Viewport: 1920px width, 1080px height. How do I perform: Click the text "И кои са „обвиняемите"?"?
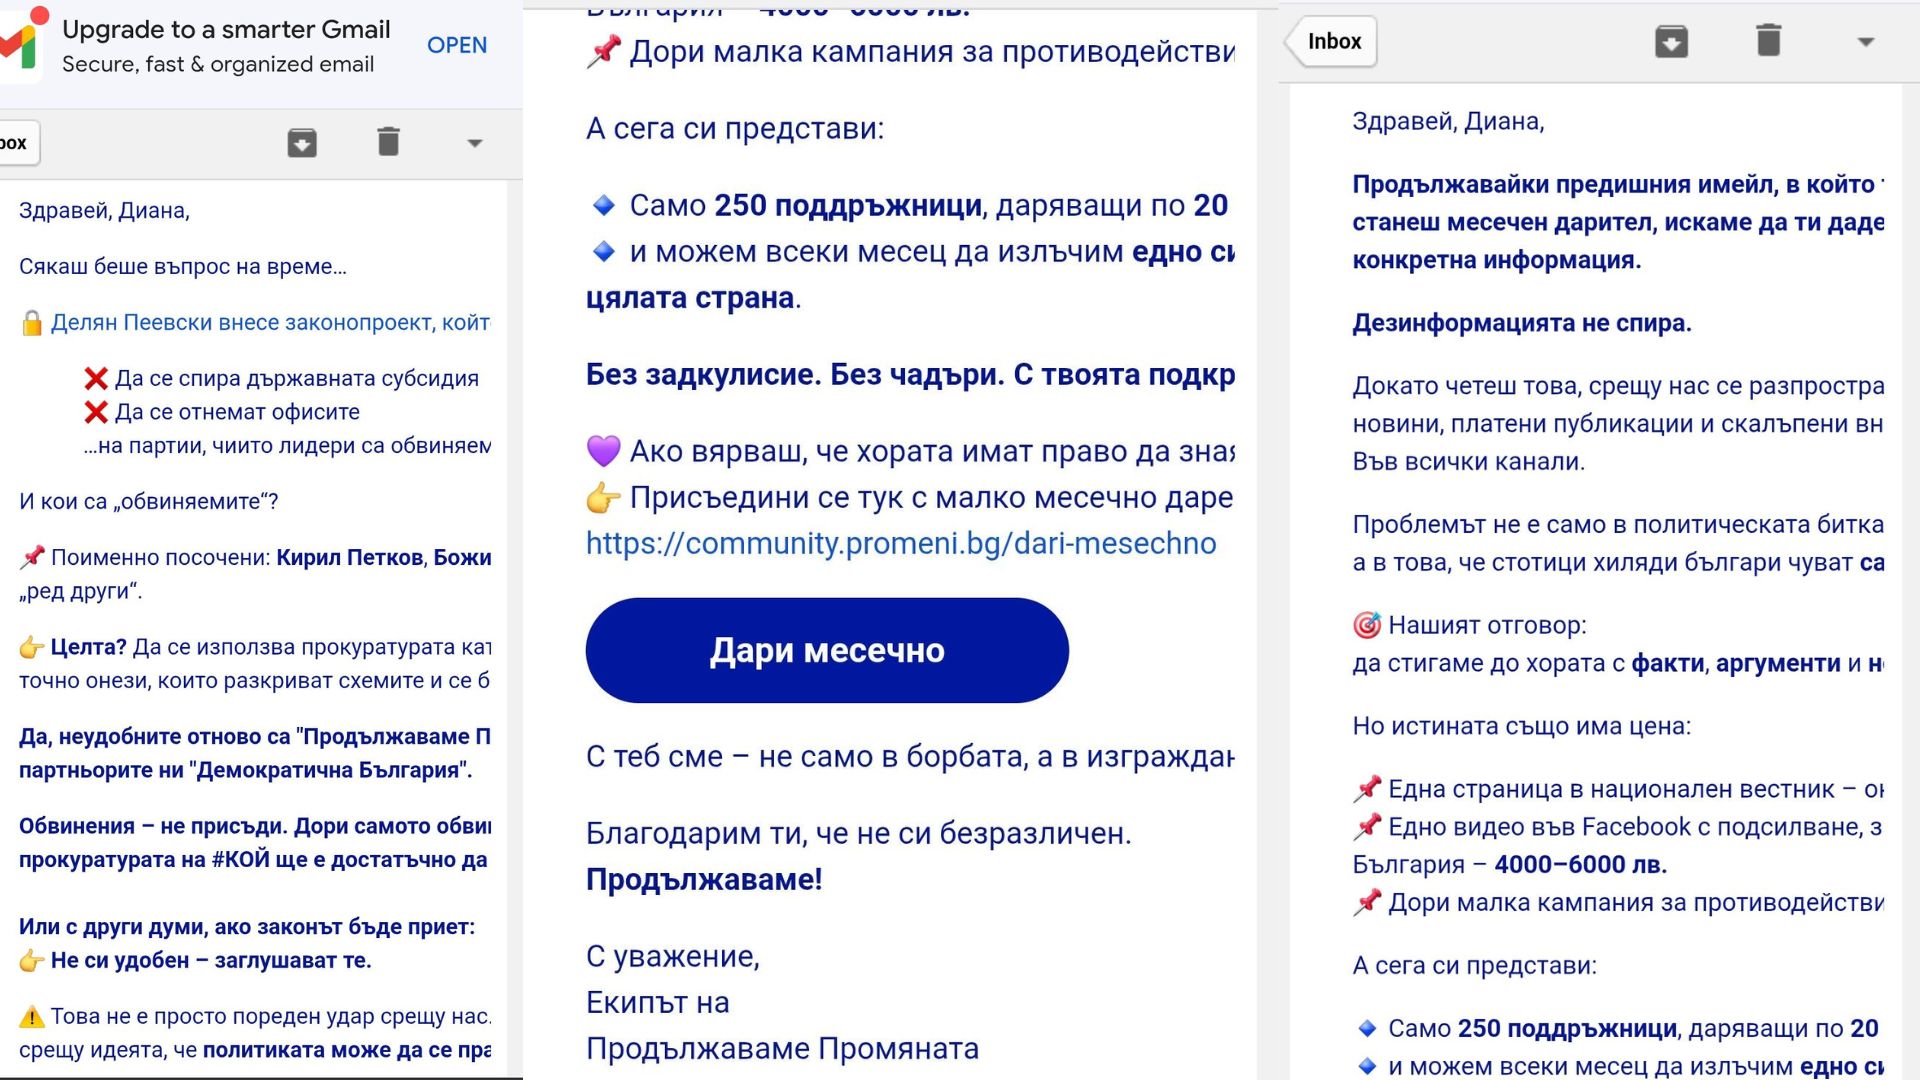point(148,501)
